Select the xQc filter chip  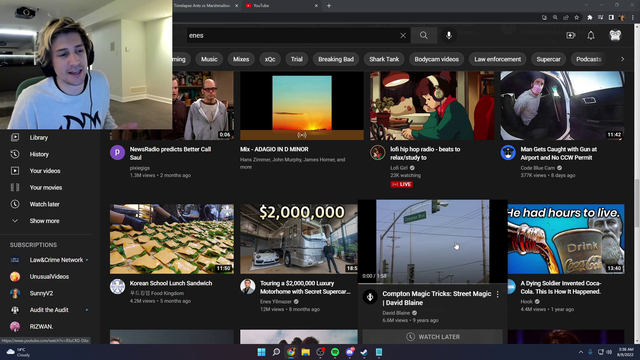coord(270,59)
